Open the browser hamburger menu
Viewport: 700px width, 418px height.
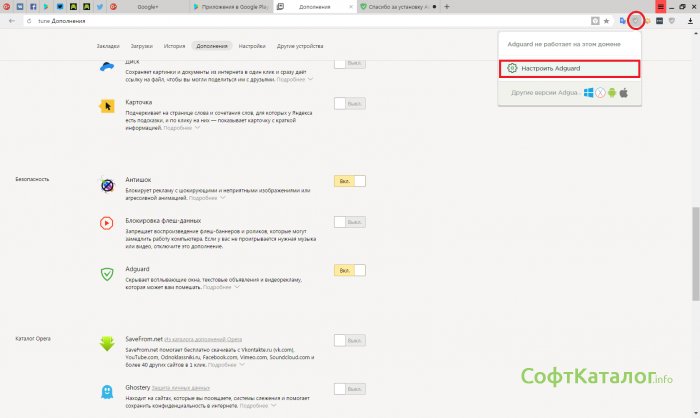coord(661,6)
